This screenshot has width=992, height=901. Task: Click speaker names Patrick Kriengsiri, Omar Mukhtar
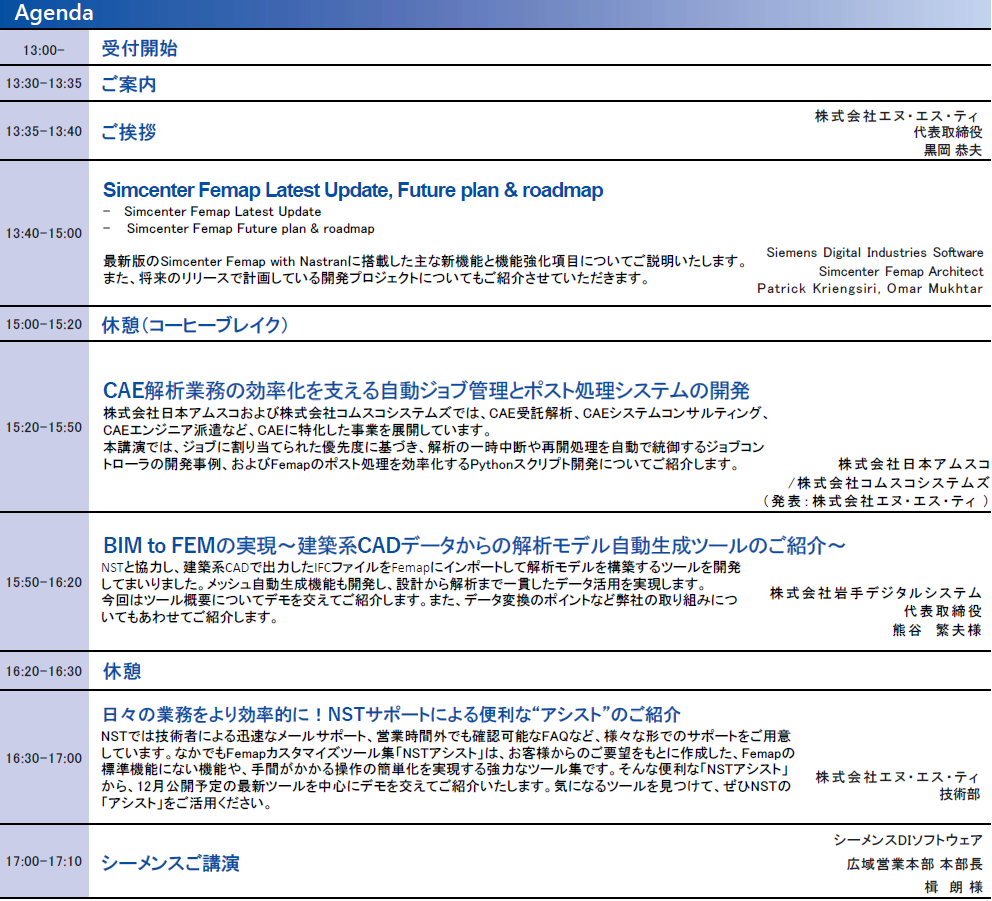click(870, 289)
